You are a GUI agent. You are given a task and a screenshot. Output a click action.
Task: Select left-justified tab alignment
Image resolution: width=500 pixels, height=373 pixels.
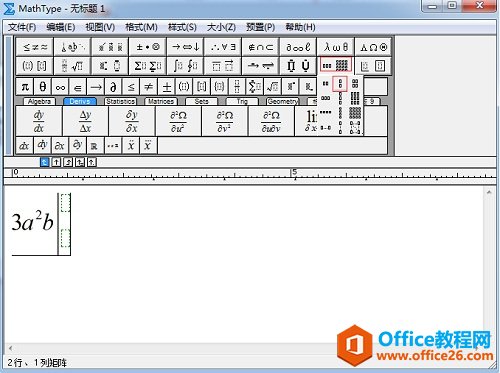44,162
